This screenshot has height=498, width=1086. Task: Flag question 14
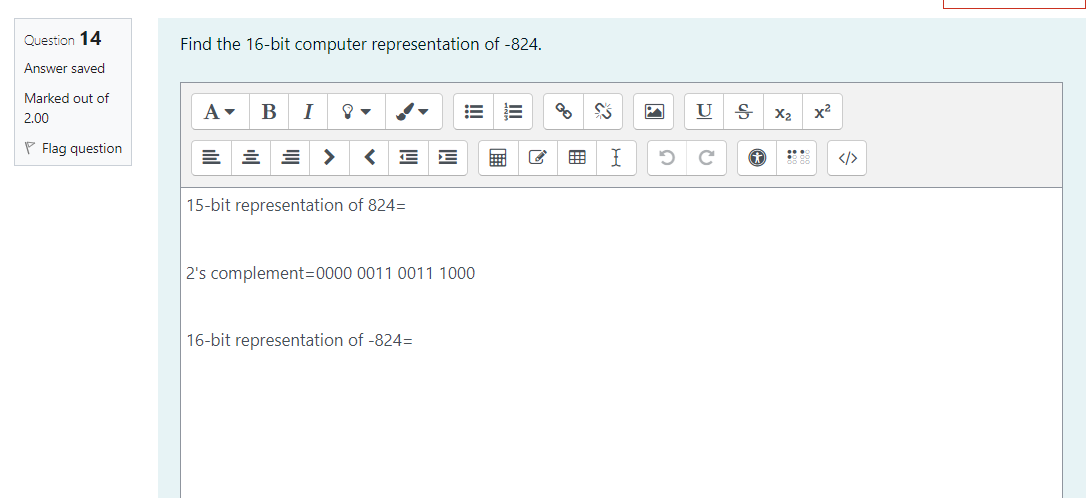73,148
